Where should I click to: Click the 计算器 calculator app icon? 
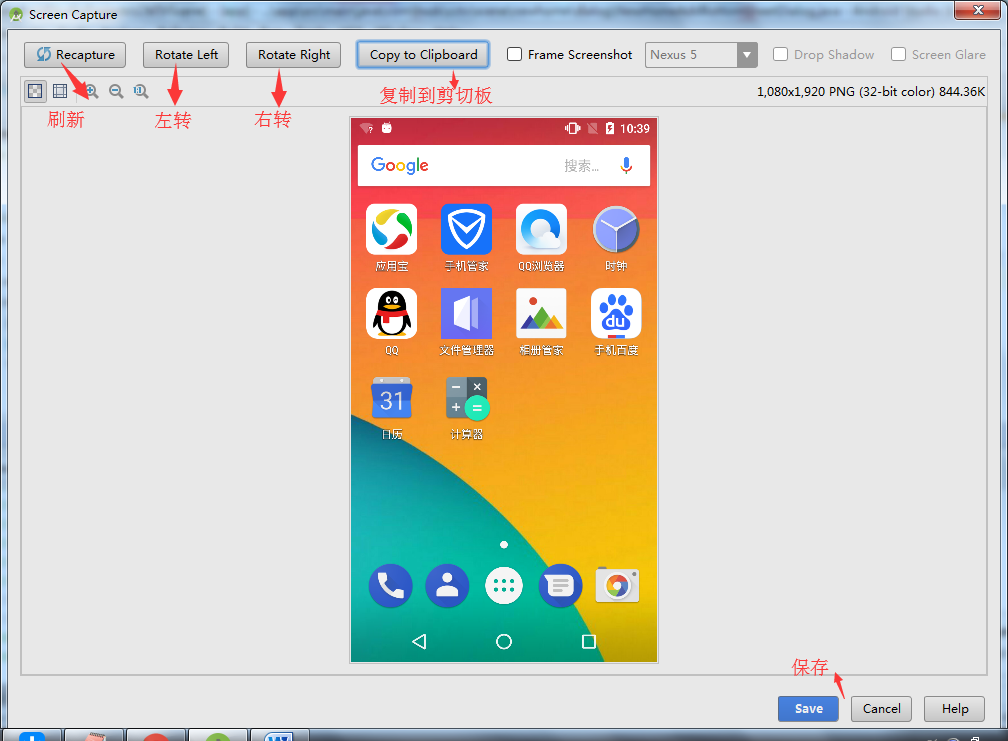pos(467,398)
